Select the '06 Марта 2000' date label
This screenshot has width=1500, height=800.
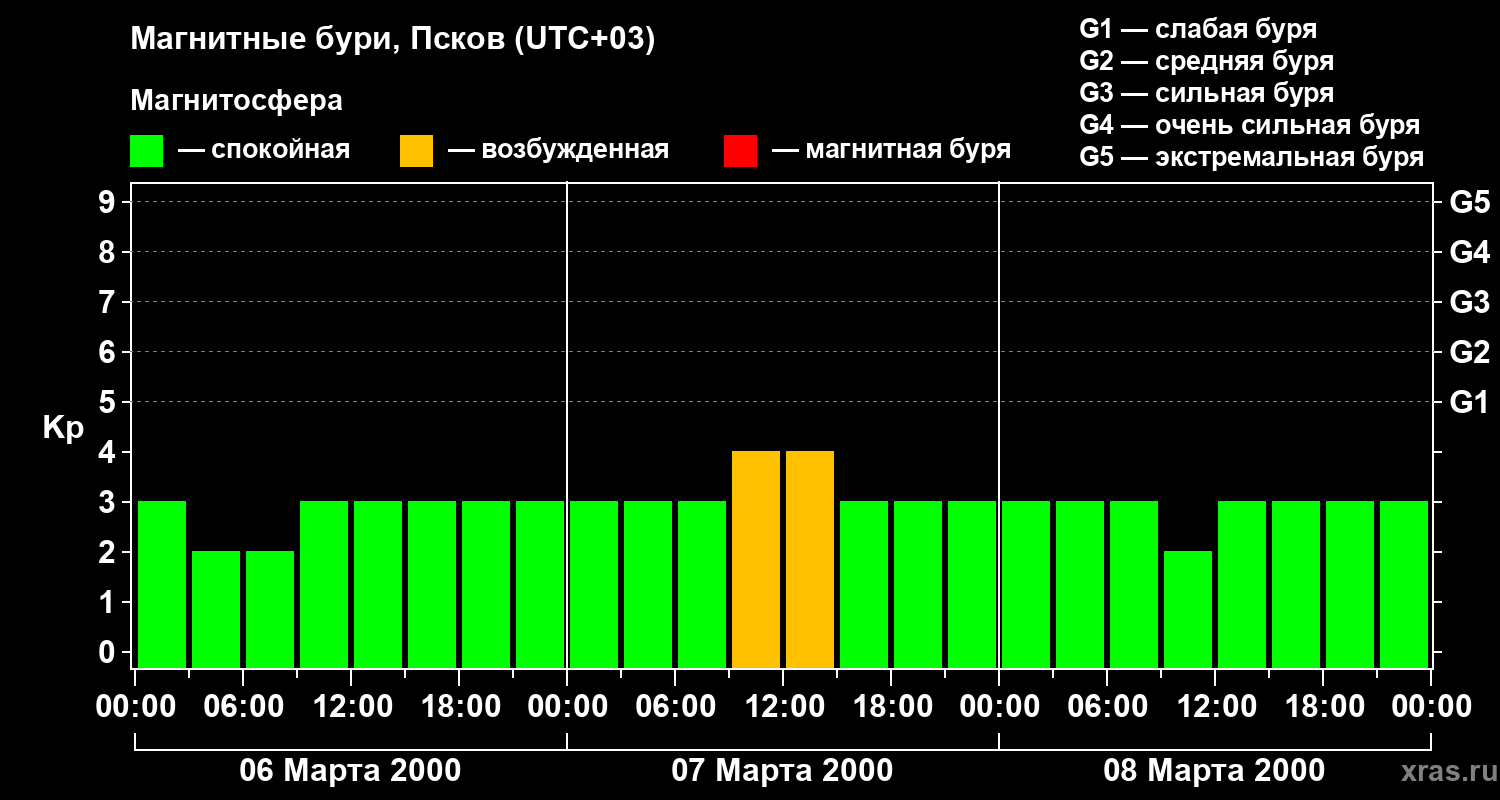(350, 771)
